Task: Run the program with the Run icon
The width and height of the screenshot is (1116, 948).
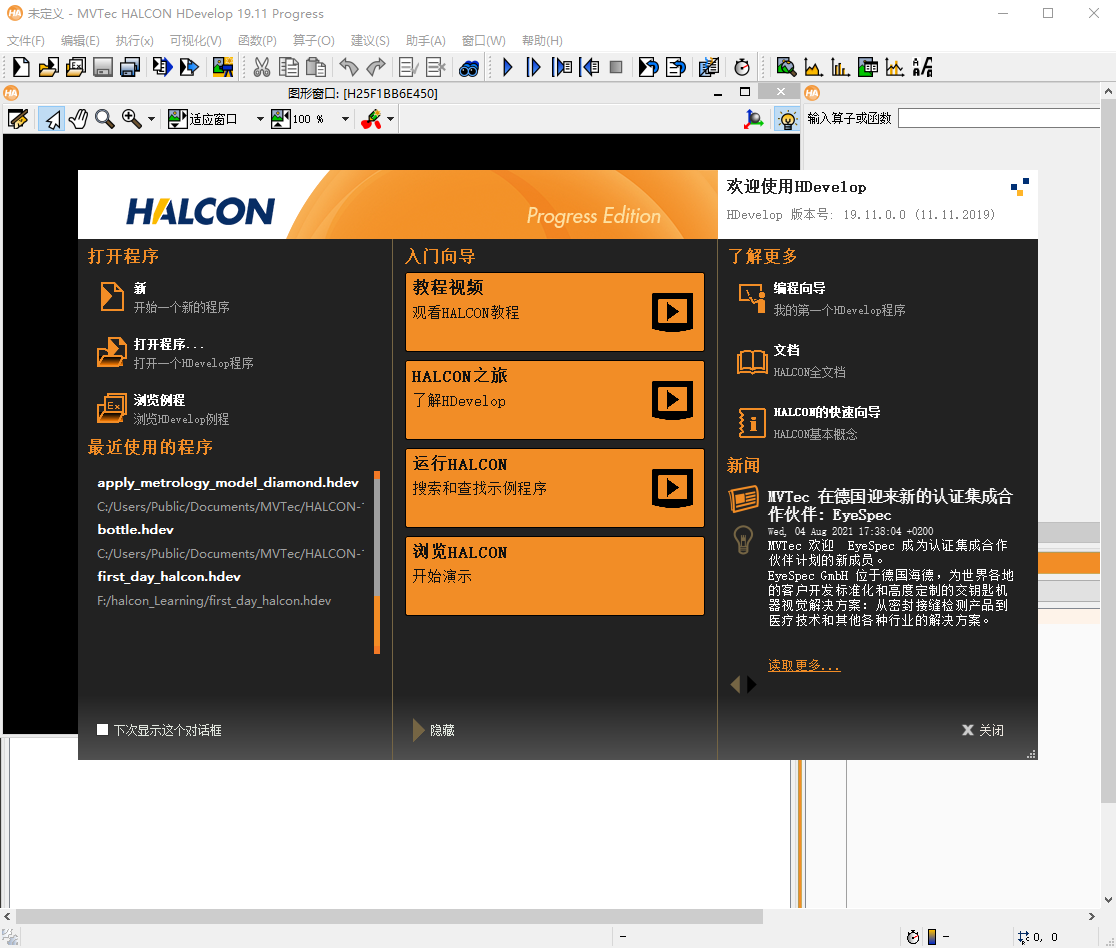Action: coord(508,67)
